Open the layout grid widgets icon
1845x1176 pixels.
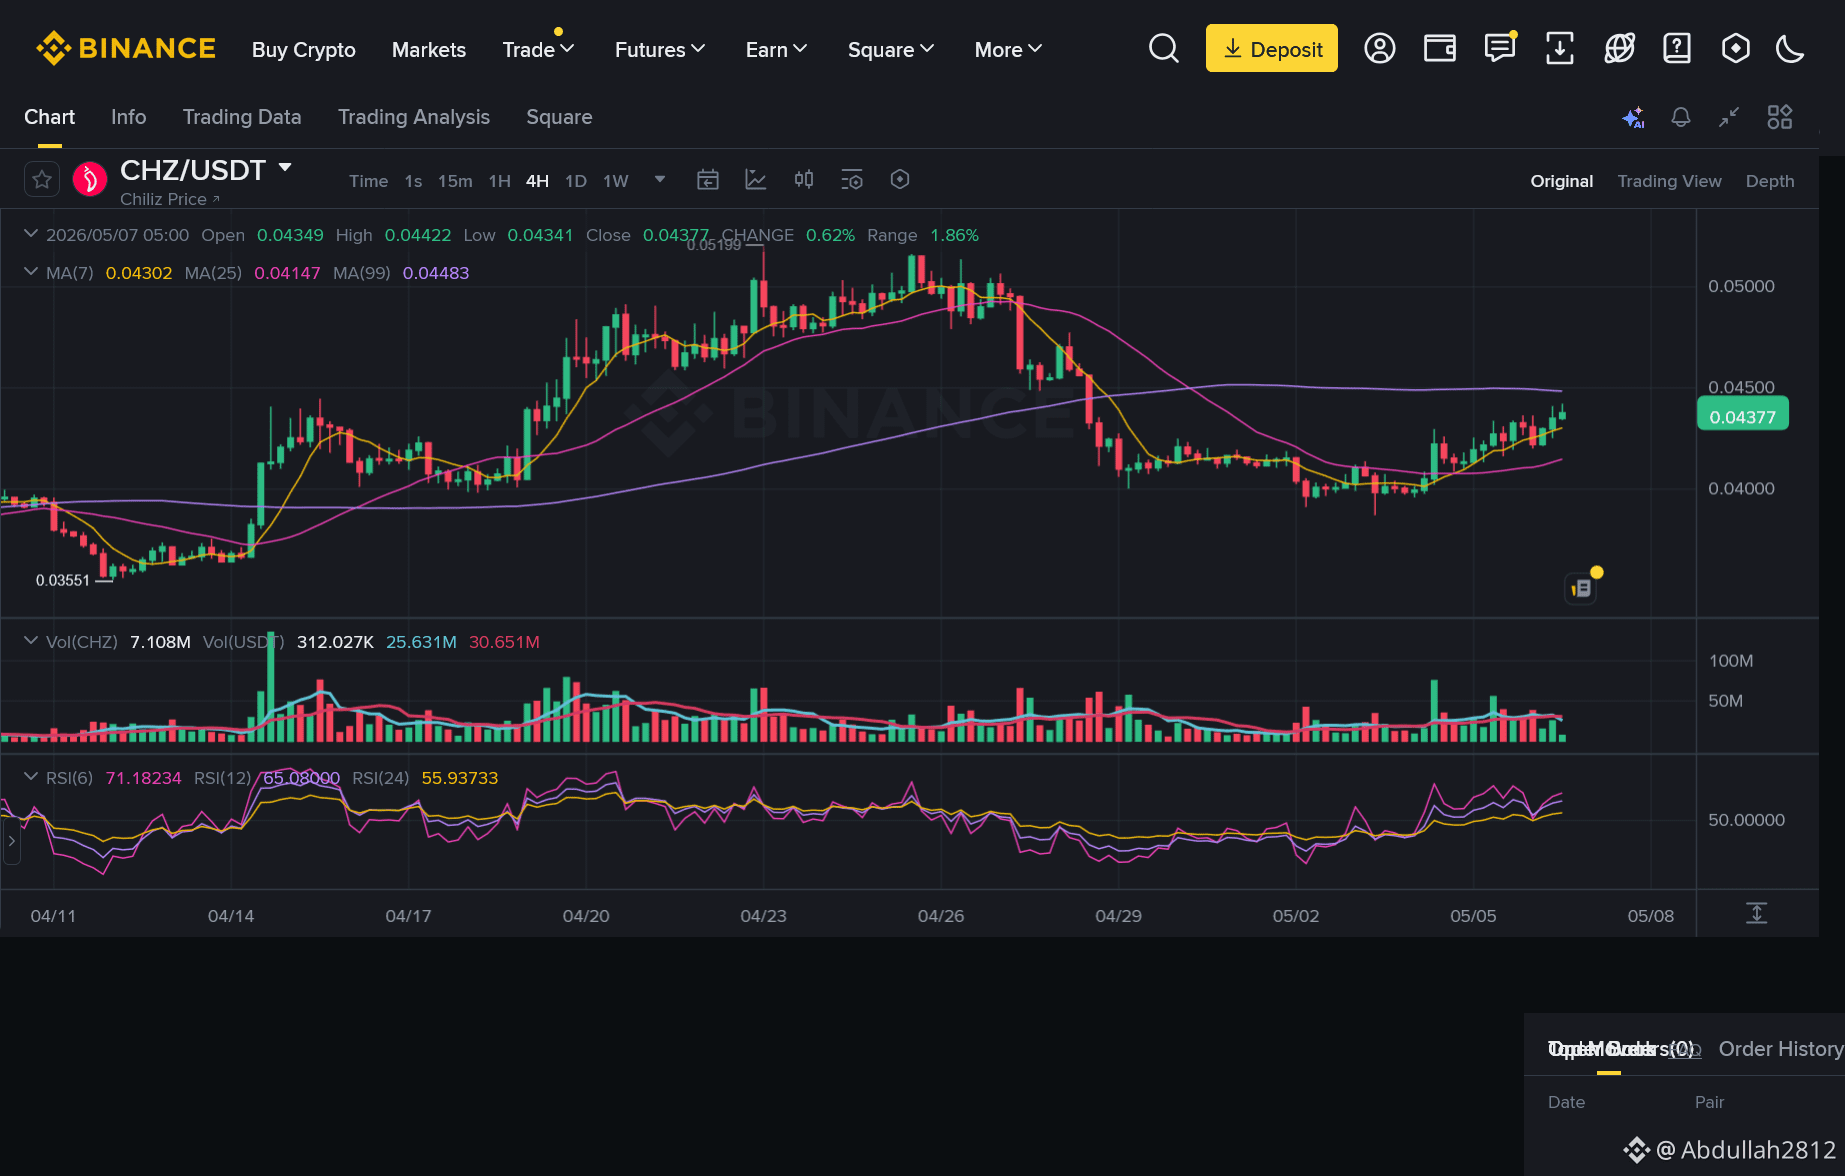[x=1780, y=117]
